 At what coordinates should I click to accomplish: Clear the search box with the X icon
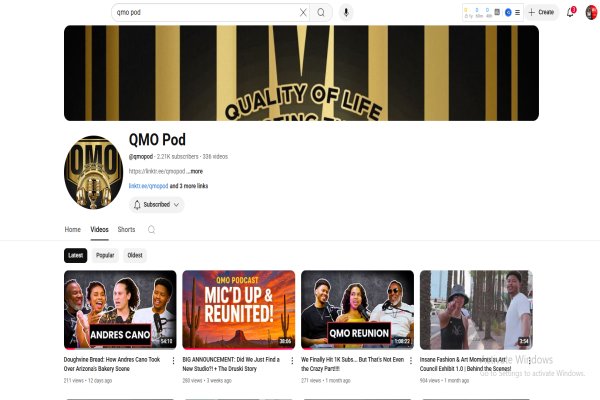[303, 13]
